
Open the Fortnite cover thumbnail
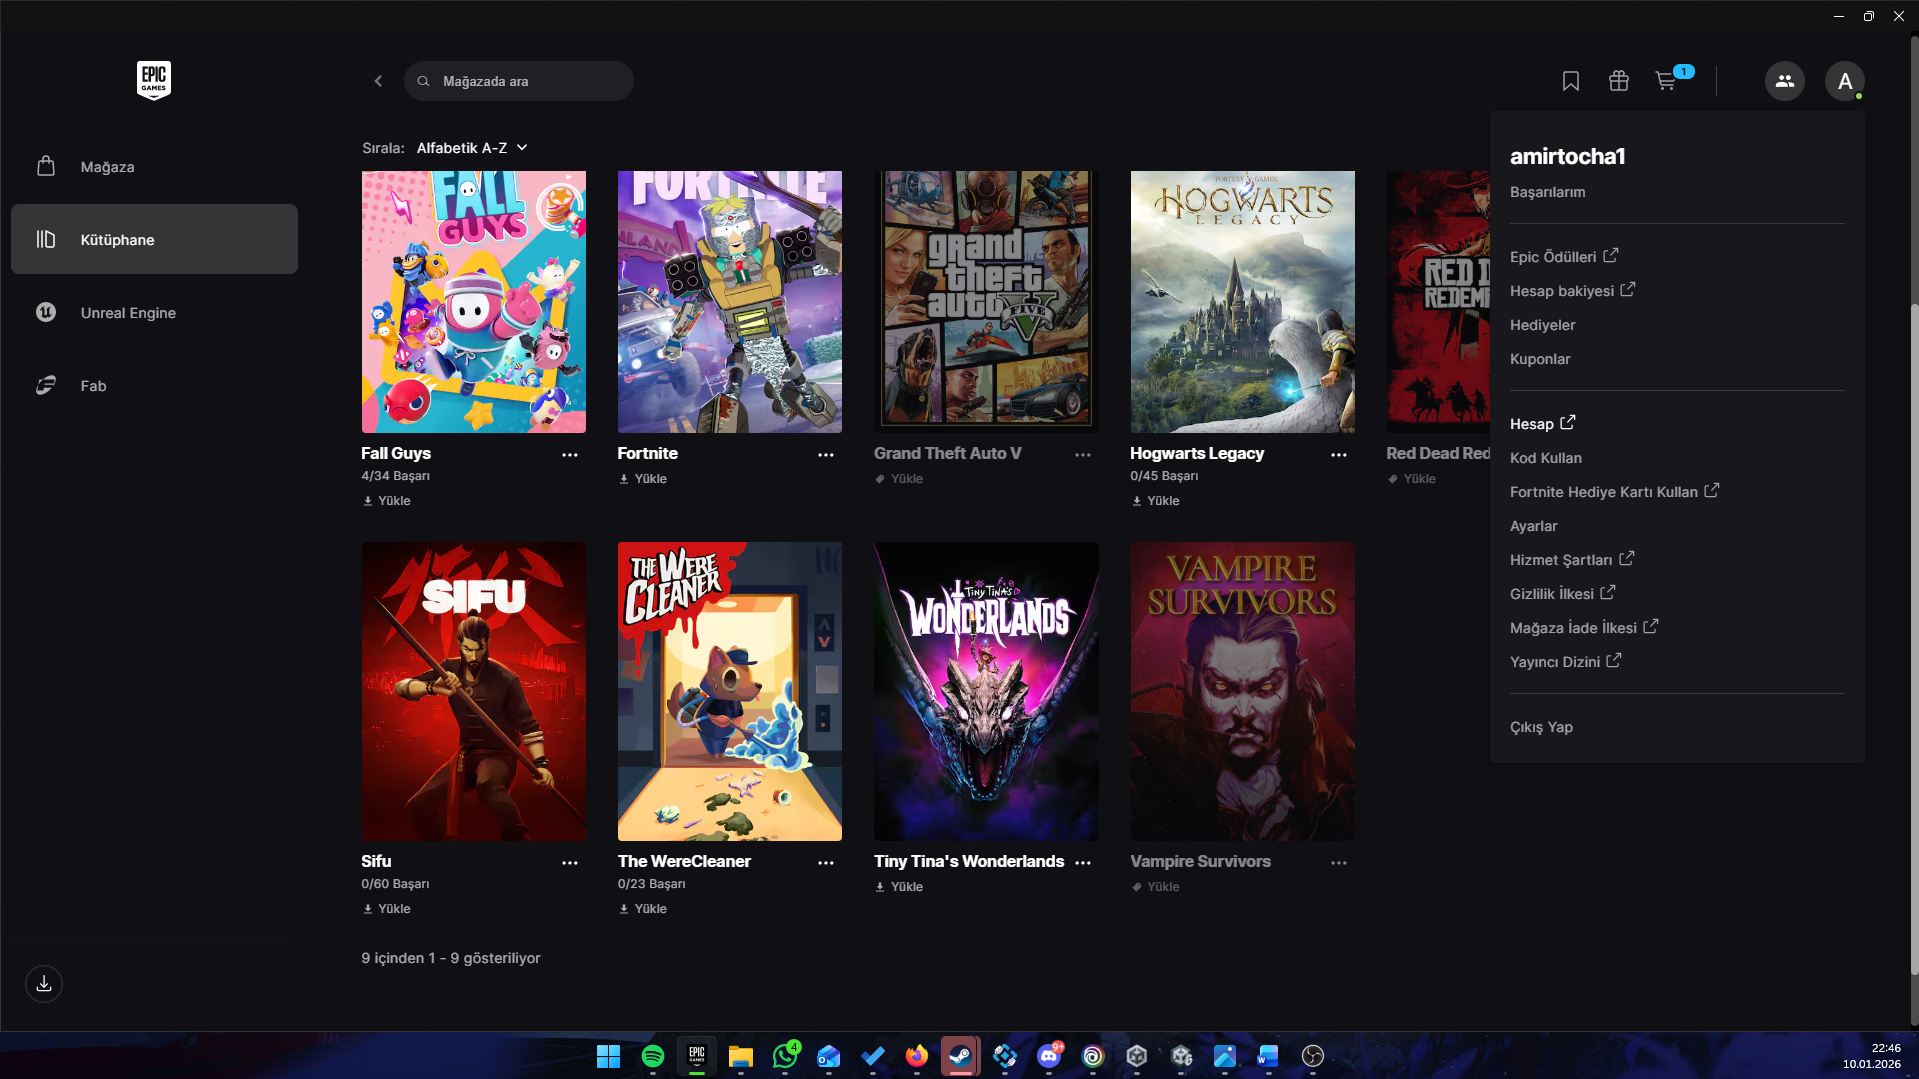click(x=730, y=302)
